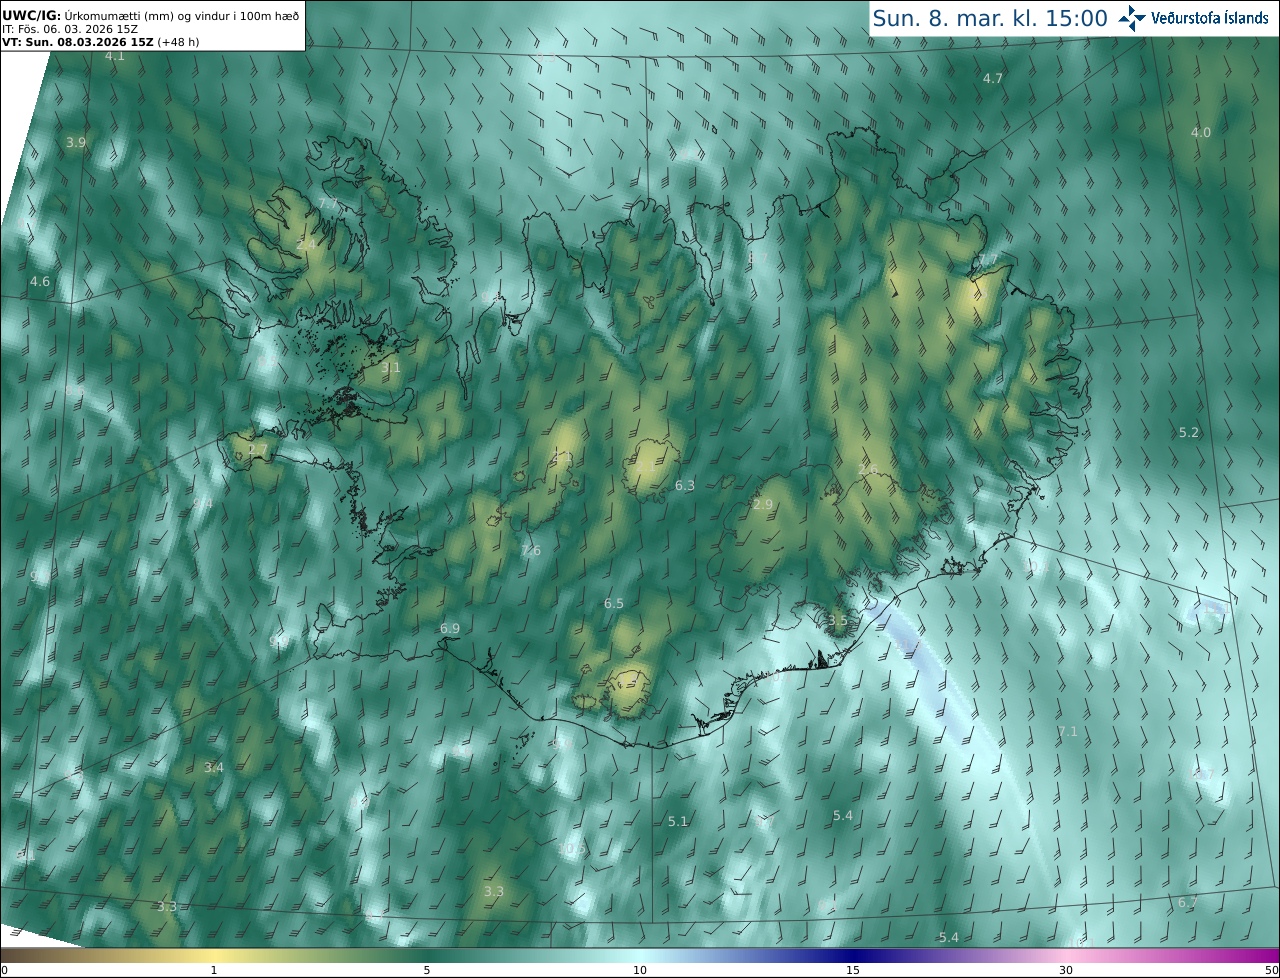Click the map value 3.1
Image resolution: width=1280 pixels, height=978 pixels.
point(391,368)
